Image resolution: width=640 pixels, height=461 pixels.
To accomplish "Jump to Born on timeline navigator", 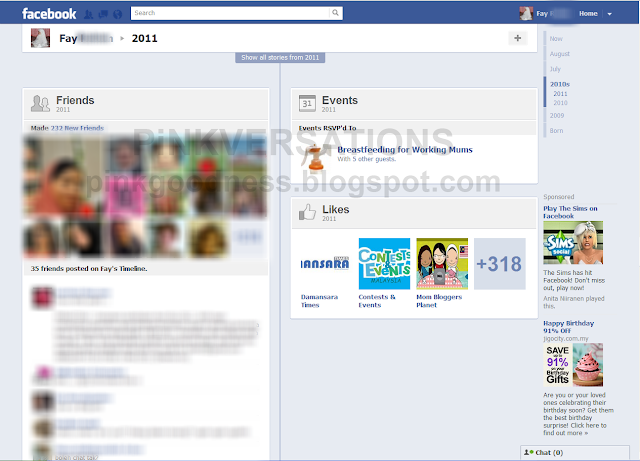I will [x=556, y=131].
